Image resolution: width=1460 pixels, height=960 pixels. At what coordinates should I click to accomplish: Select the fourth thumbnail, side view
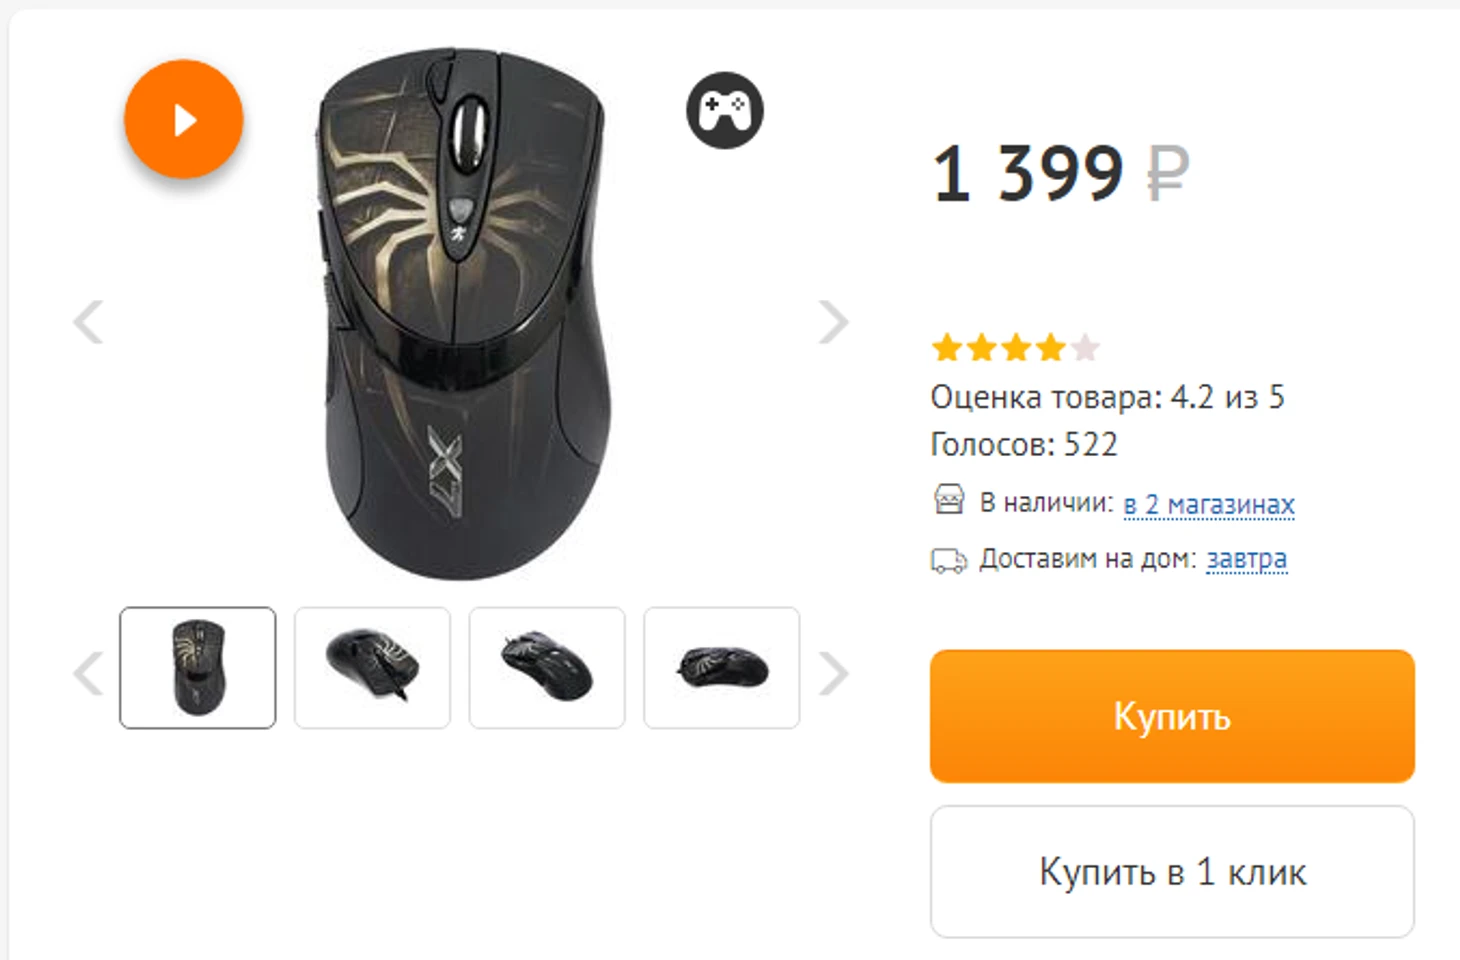(x=721, y=667)
